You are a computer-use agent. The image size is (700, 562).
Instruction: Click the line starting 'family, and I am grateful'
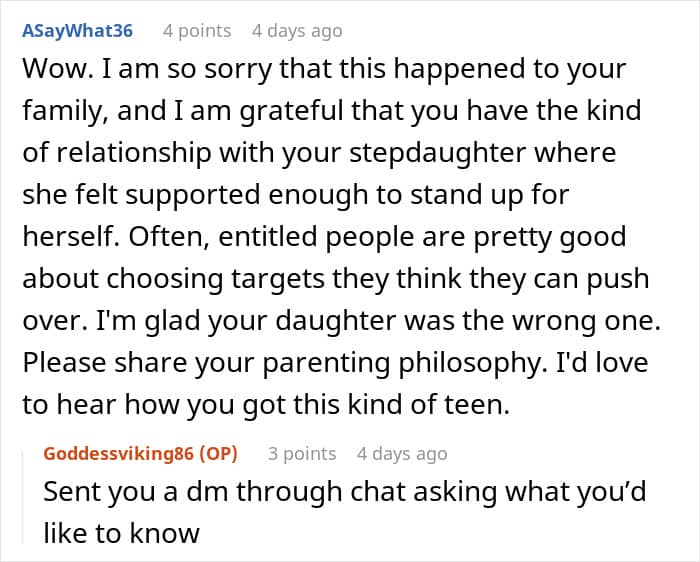click(332, 111)
